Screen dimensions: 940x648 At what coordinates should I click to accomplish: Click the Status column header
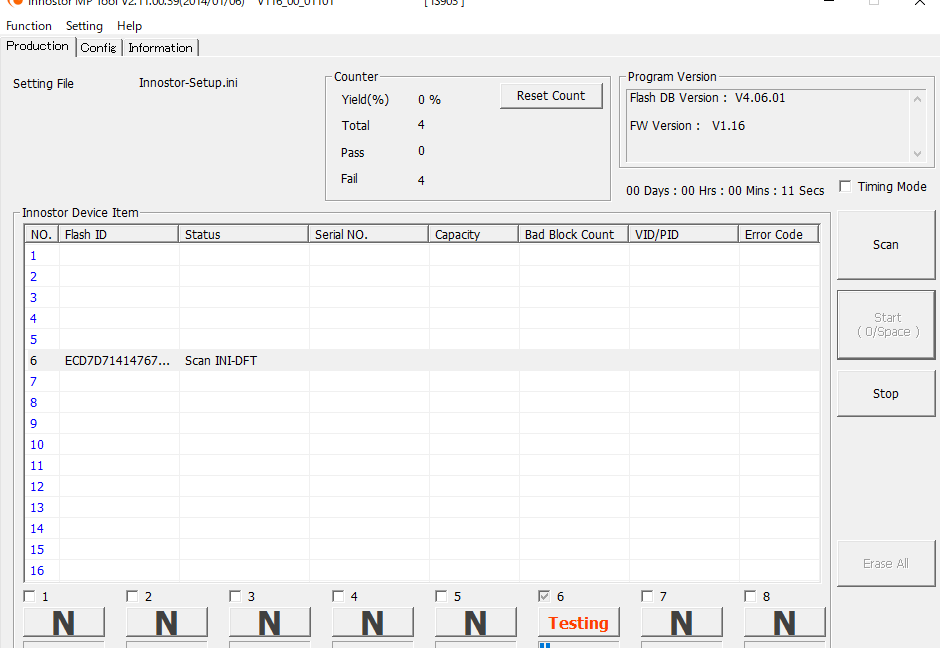point(243,234)
